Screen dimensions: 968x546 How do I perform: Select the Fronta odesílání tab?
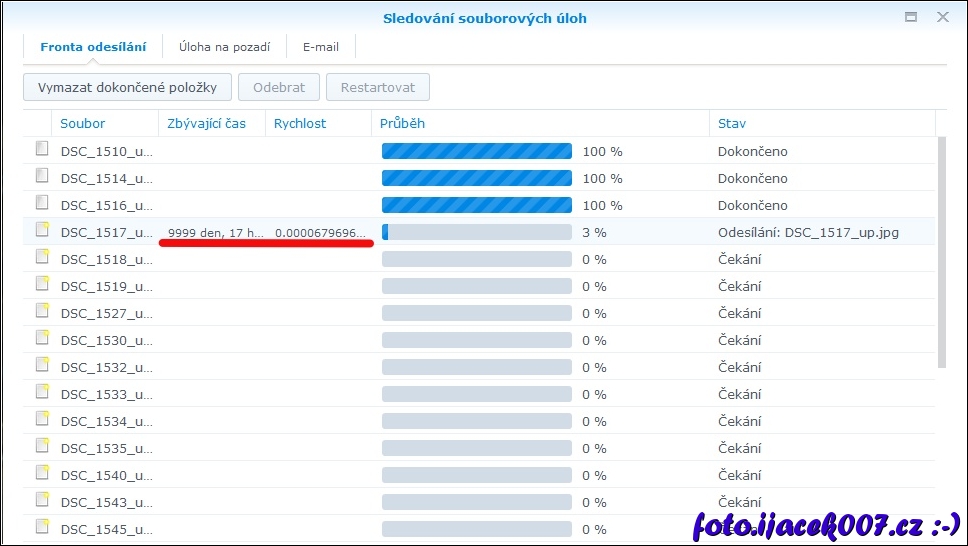93,46
